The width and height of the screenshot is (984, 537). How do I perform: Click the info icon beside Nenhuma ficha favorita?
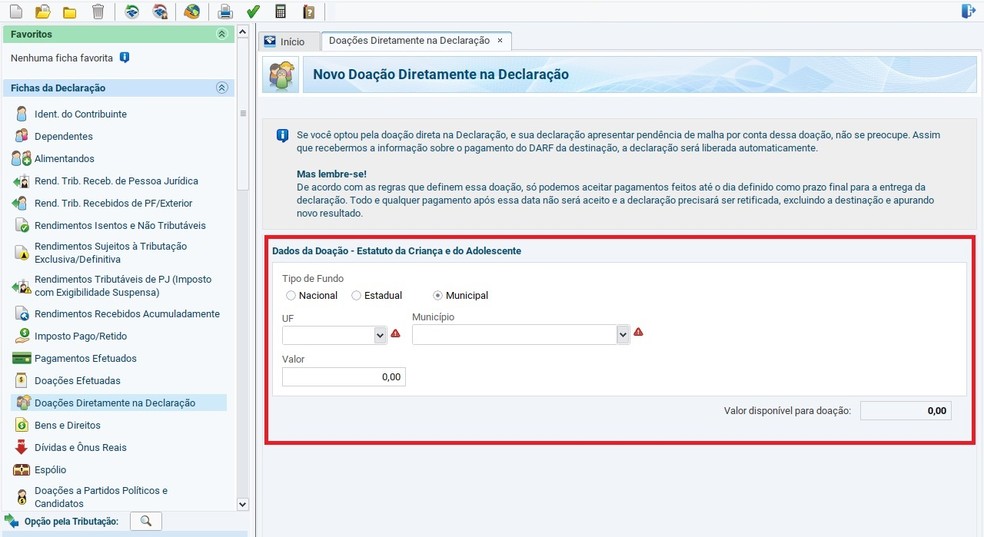(124, 57)
